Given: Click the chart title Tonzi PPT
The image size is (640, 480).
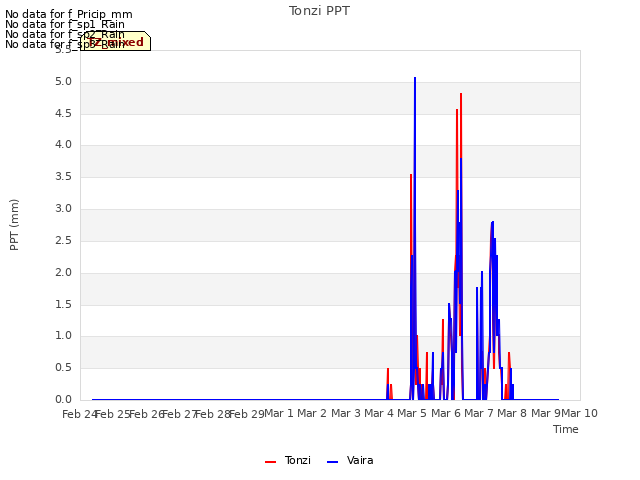Looking at the screenshot, I should coord(319,11).
